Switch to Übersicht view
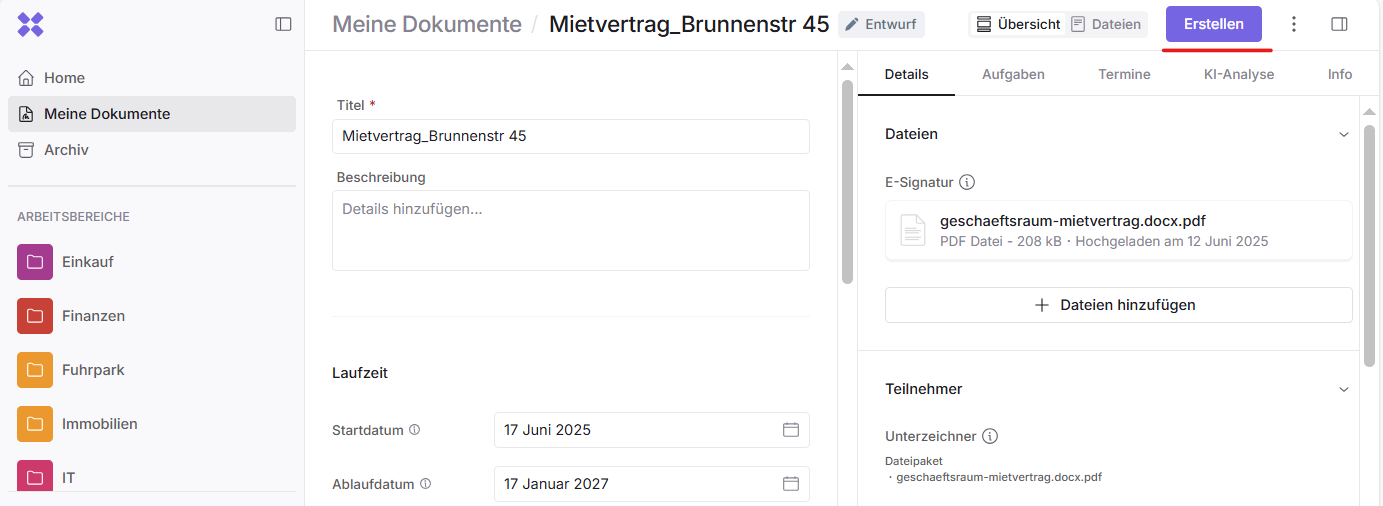 point(1018,24)
